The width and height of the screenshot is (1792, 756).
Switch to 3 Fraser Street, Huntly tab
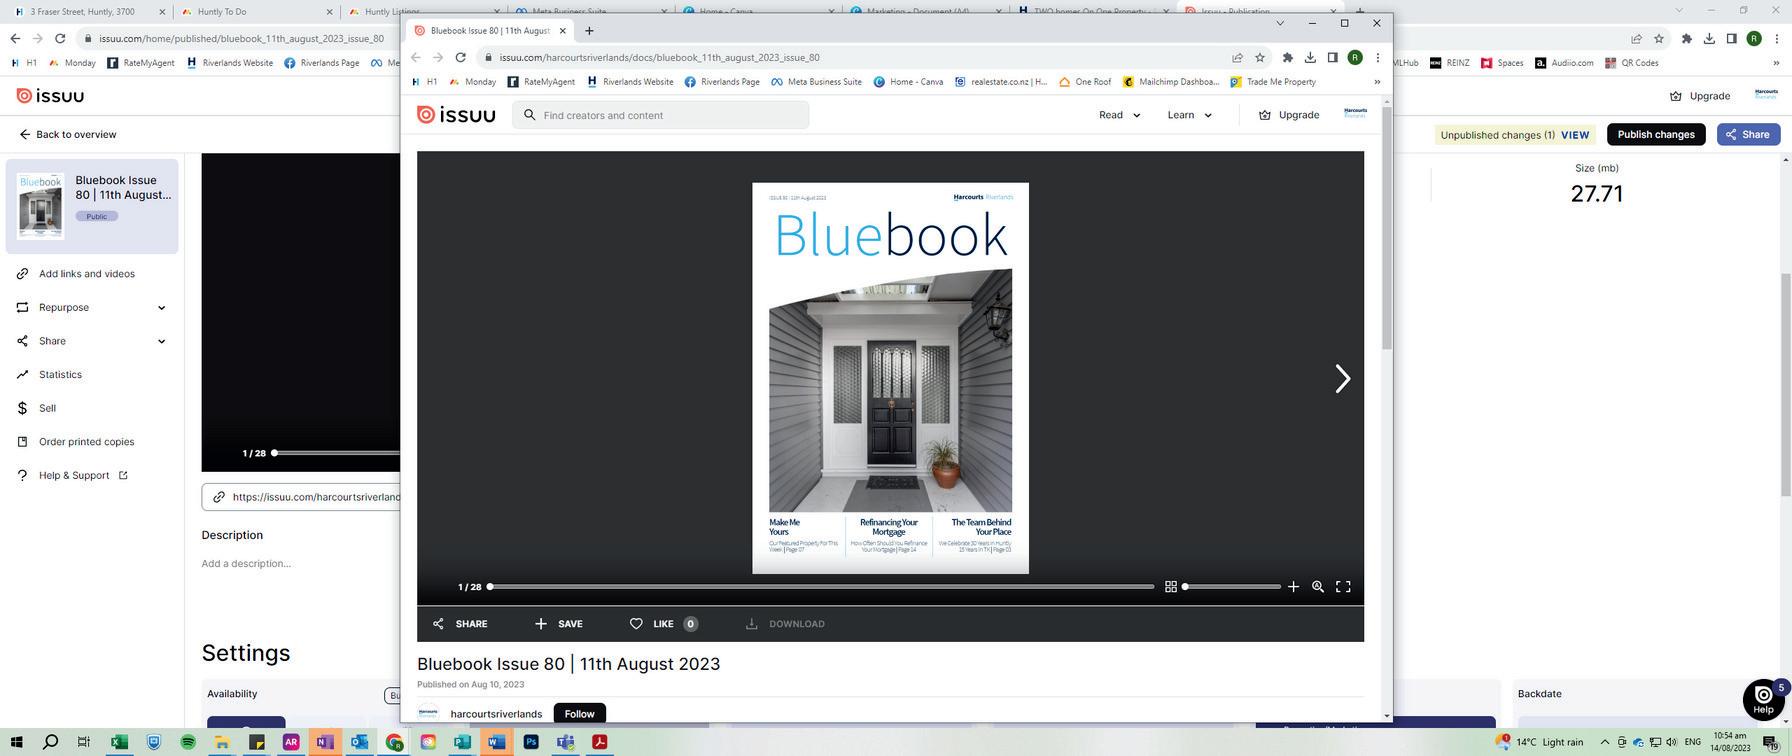tap(89, 12)
